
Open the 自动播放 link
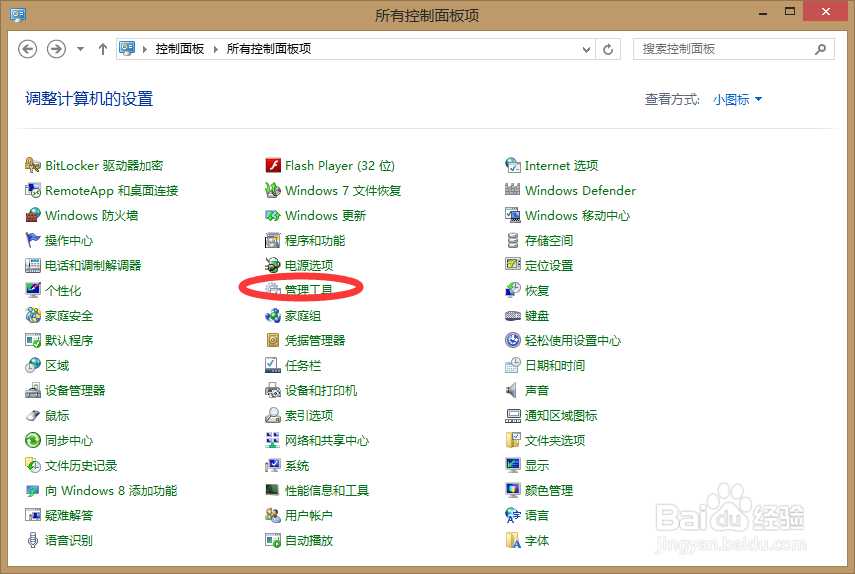coord(309,540)
